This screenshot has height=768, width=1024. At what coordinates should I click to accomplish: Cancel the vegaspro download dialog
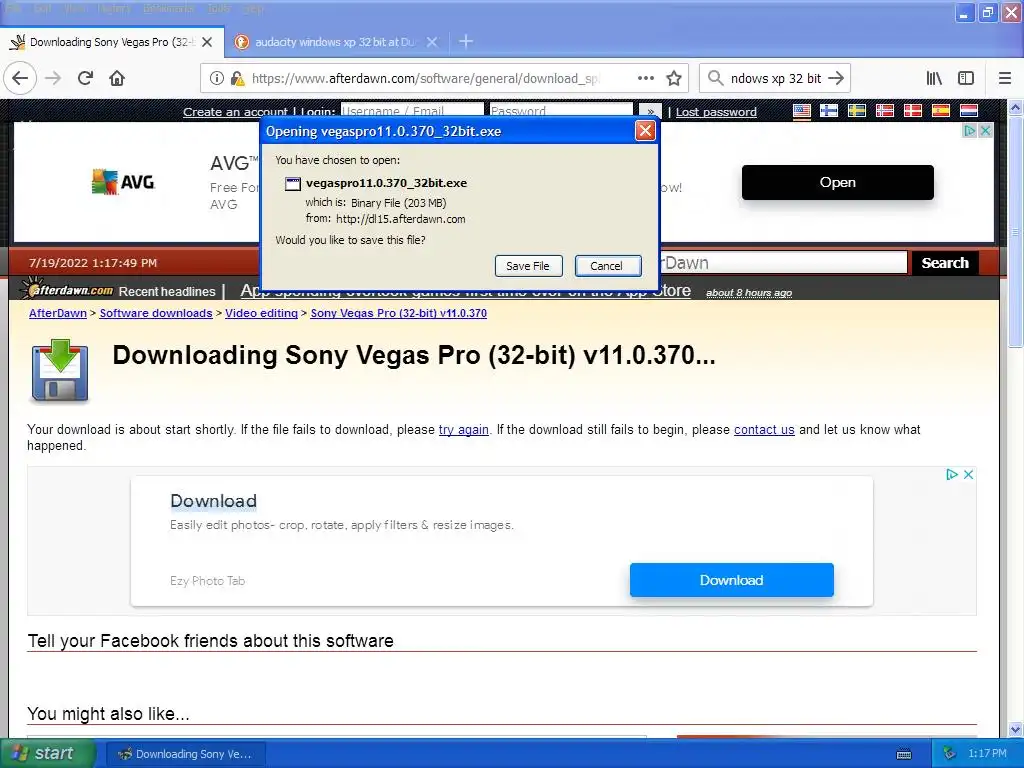607,266
